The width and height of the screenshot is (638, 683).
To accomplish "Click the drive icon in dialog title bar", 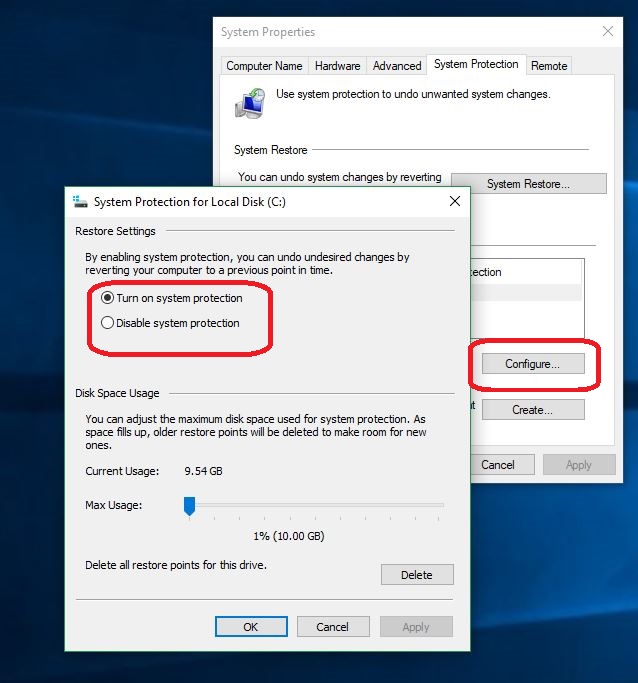I will tap(80, 202).
